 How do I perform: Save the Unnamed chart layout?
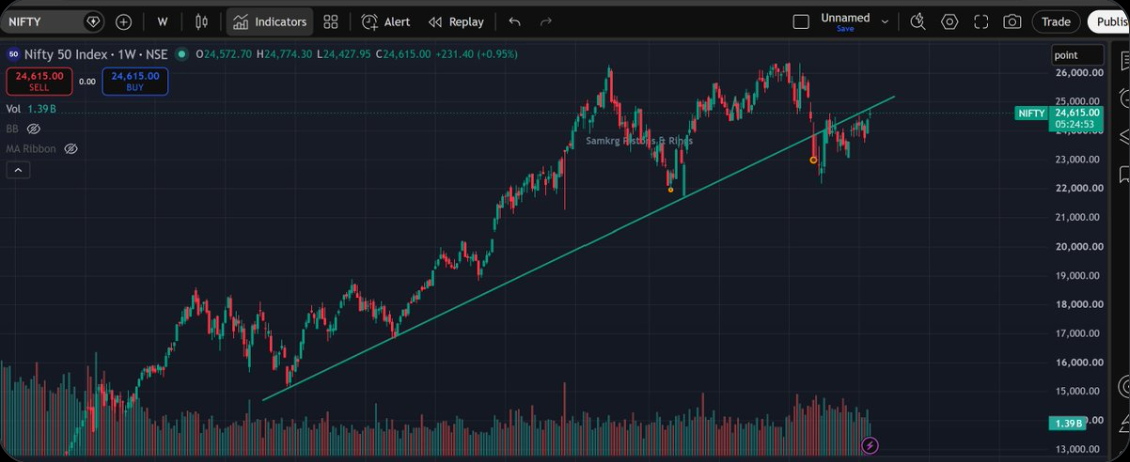845,29
